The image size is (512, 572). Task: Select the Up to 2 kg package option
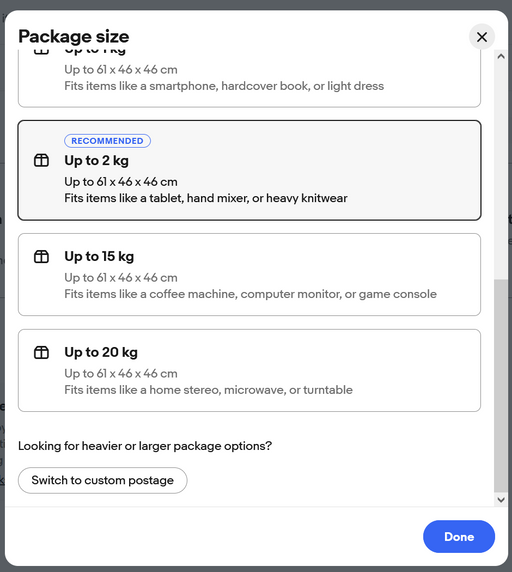[249, 170]
